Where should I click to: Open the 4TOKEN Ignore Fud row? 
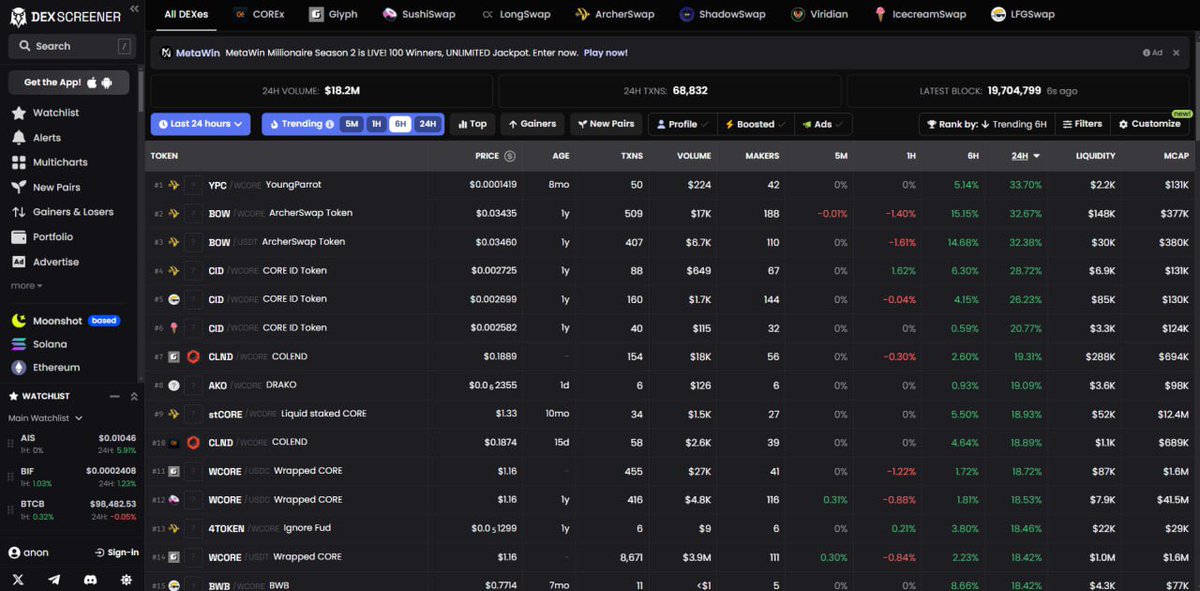tap(673, 528)
